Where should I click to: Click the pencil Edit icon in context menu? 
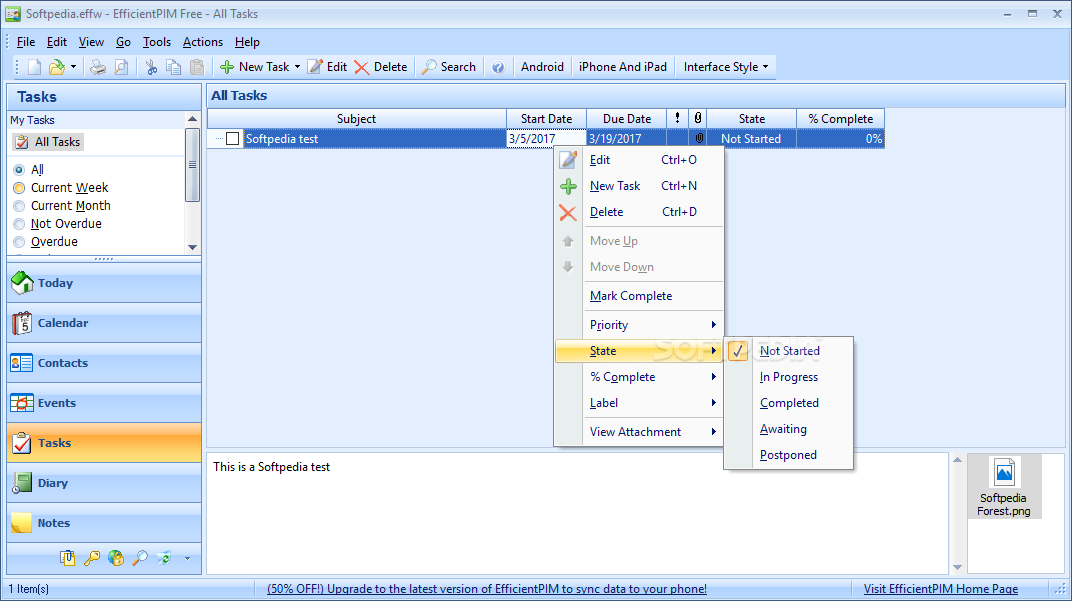coord(568,160)
